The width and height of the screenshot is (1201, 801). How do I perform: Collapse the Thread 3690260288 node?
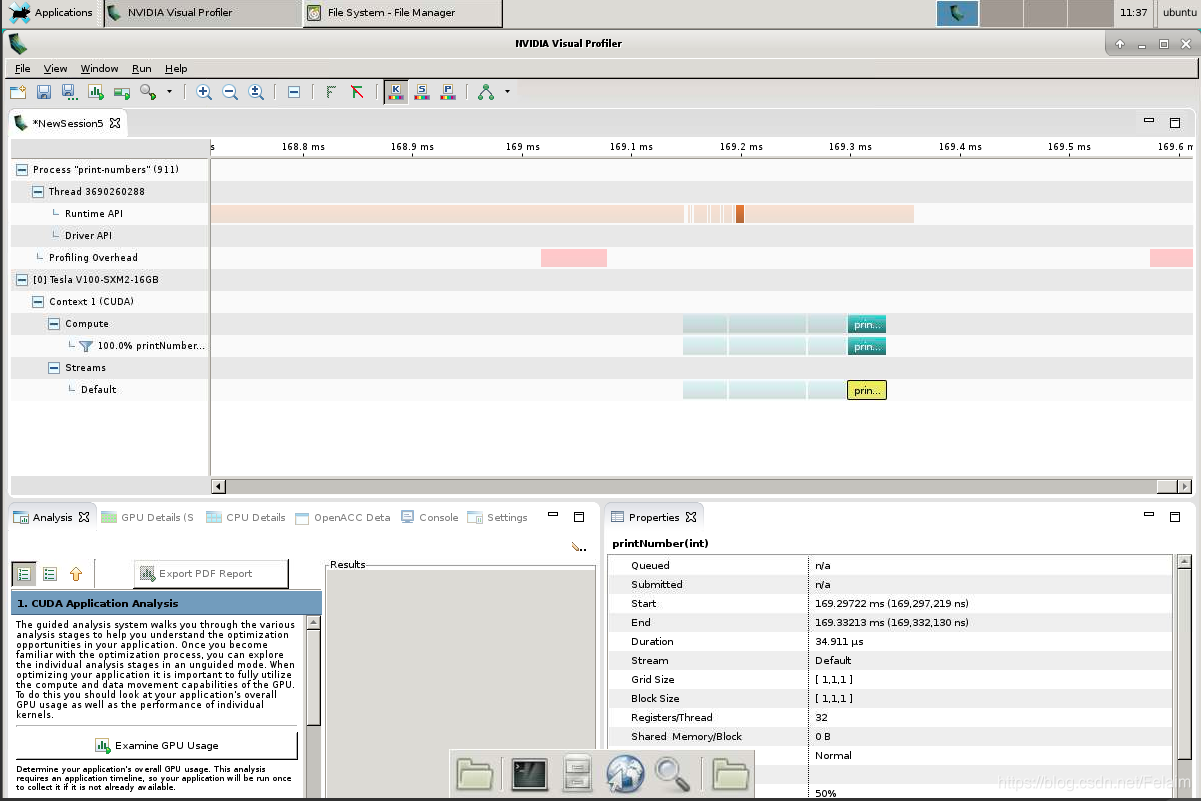[x=38, y=192]
